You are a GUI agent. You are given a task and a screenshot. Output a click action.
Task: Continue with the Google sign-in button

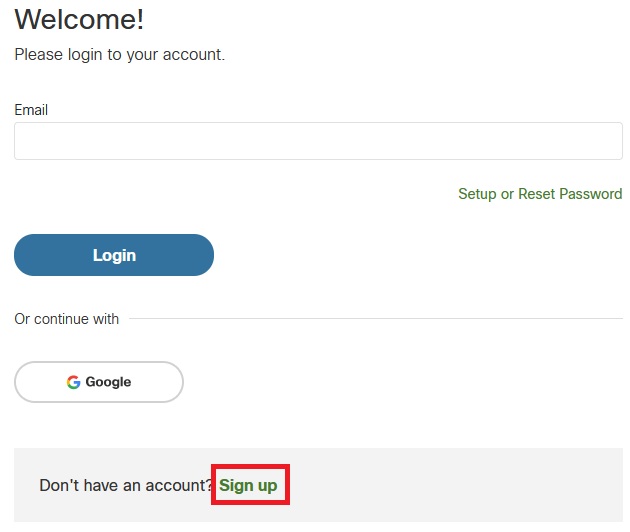[99, 382]
